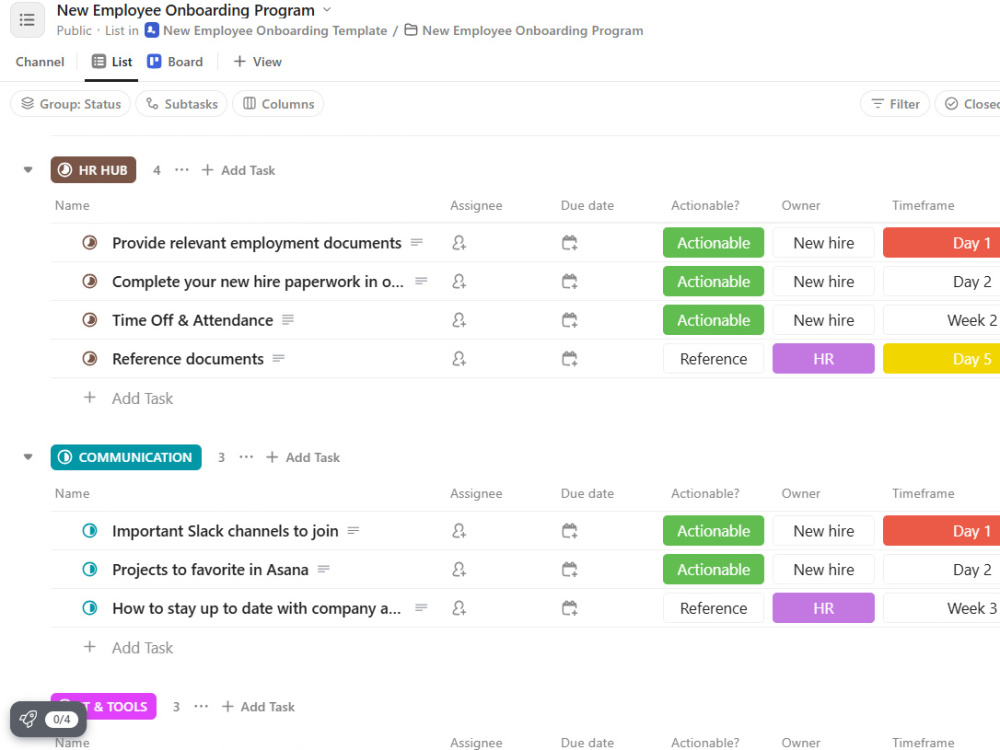Viewport: 1000px width, 750px height.
Task: Assign someone to Complete your new hire paperwork
Action: (x=459, y=281)
